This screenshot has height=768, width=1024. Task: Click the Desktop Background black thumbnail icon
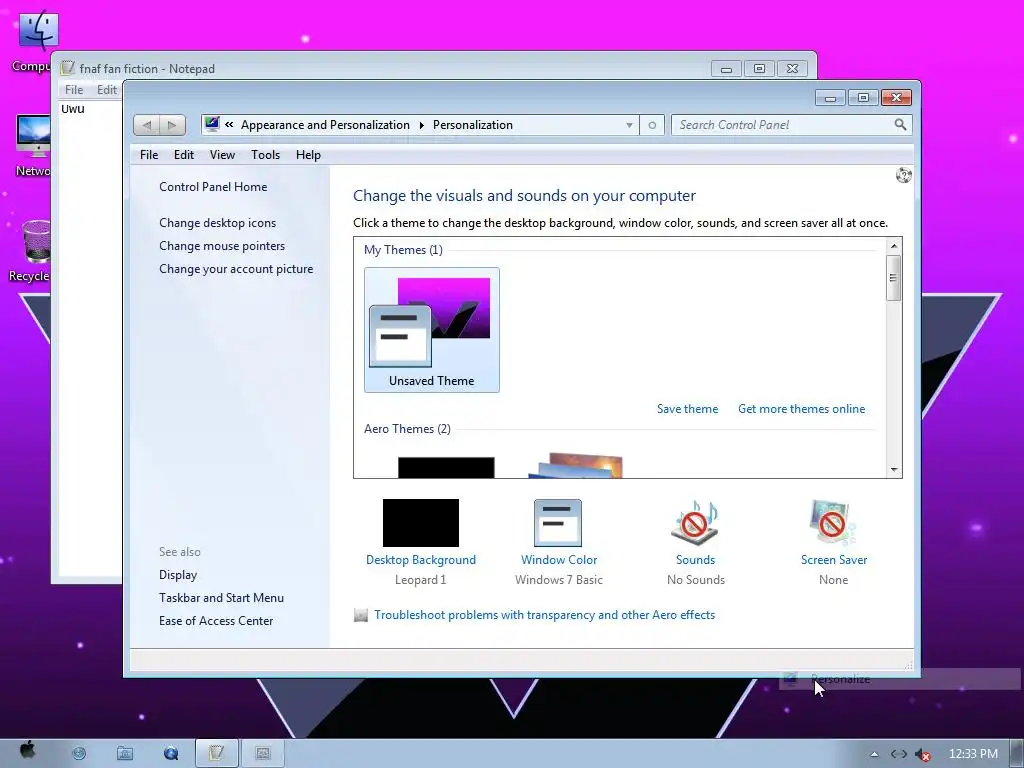point(421,522)
